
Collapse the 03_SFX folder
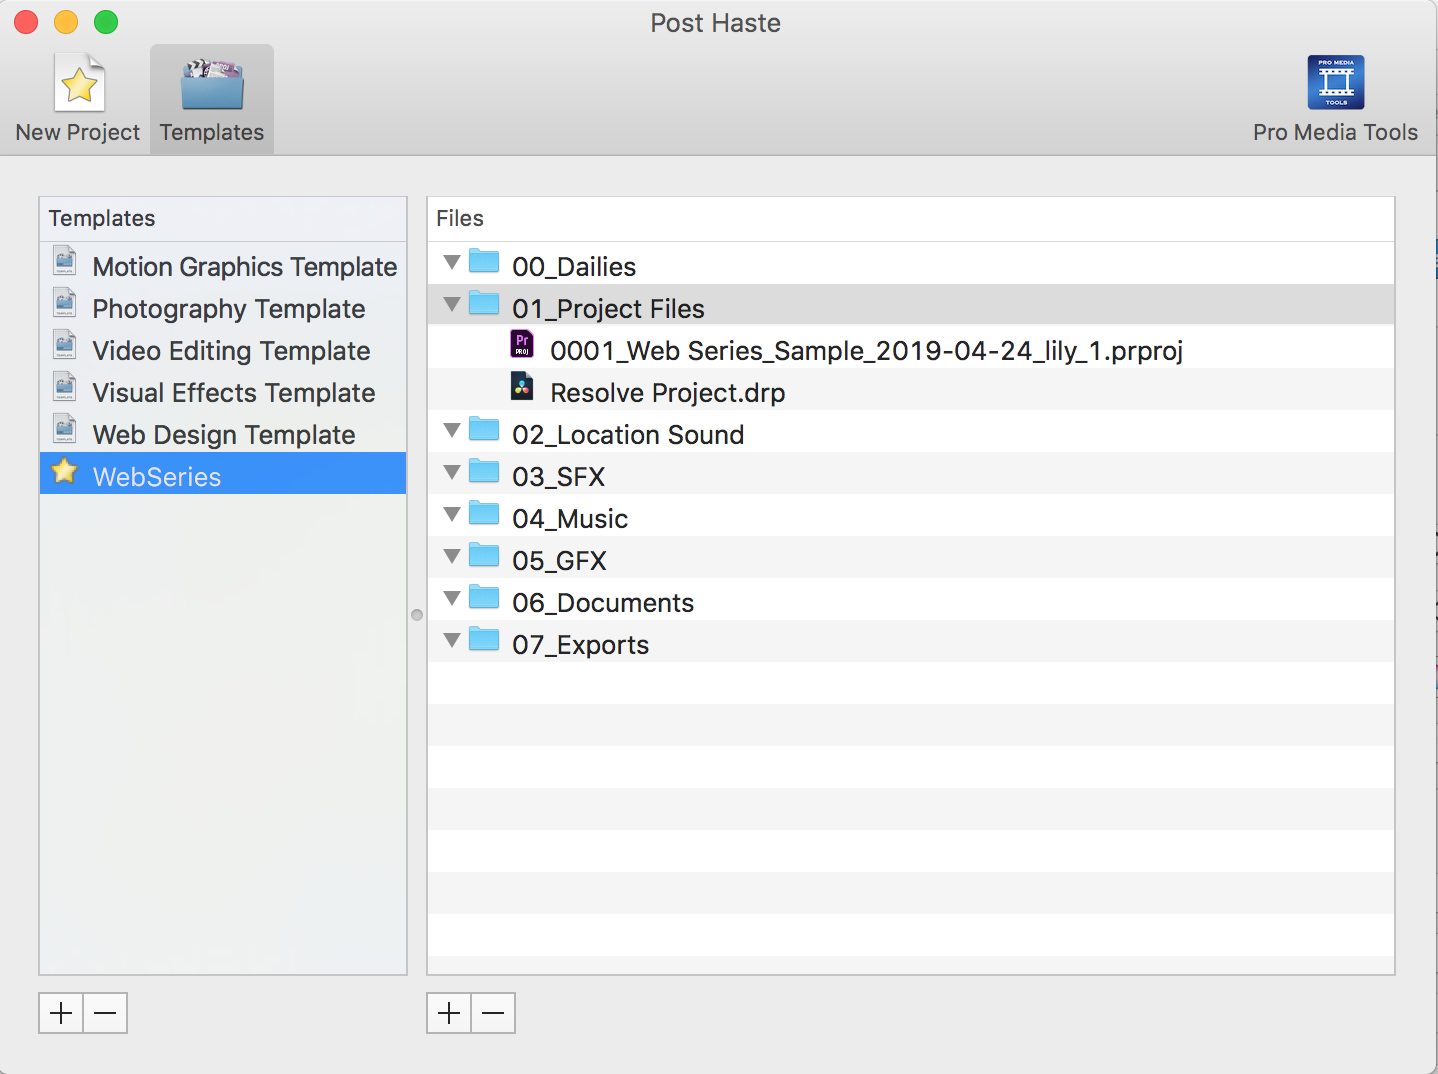(x=452, y=473)
